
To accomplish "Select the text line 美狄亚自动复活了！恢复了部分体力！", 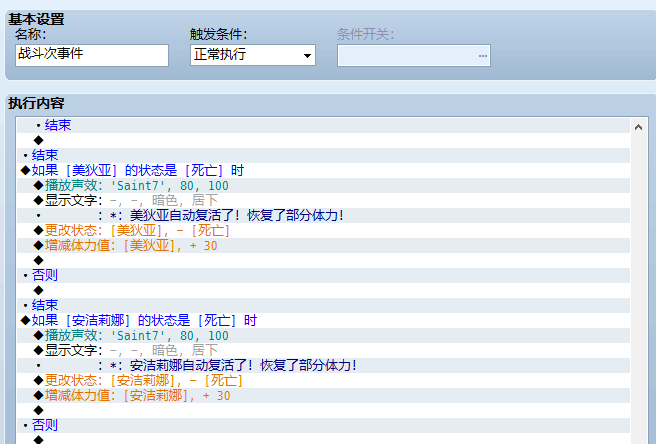I will click(323, 216).
